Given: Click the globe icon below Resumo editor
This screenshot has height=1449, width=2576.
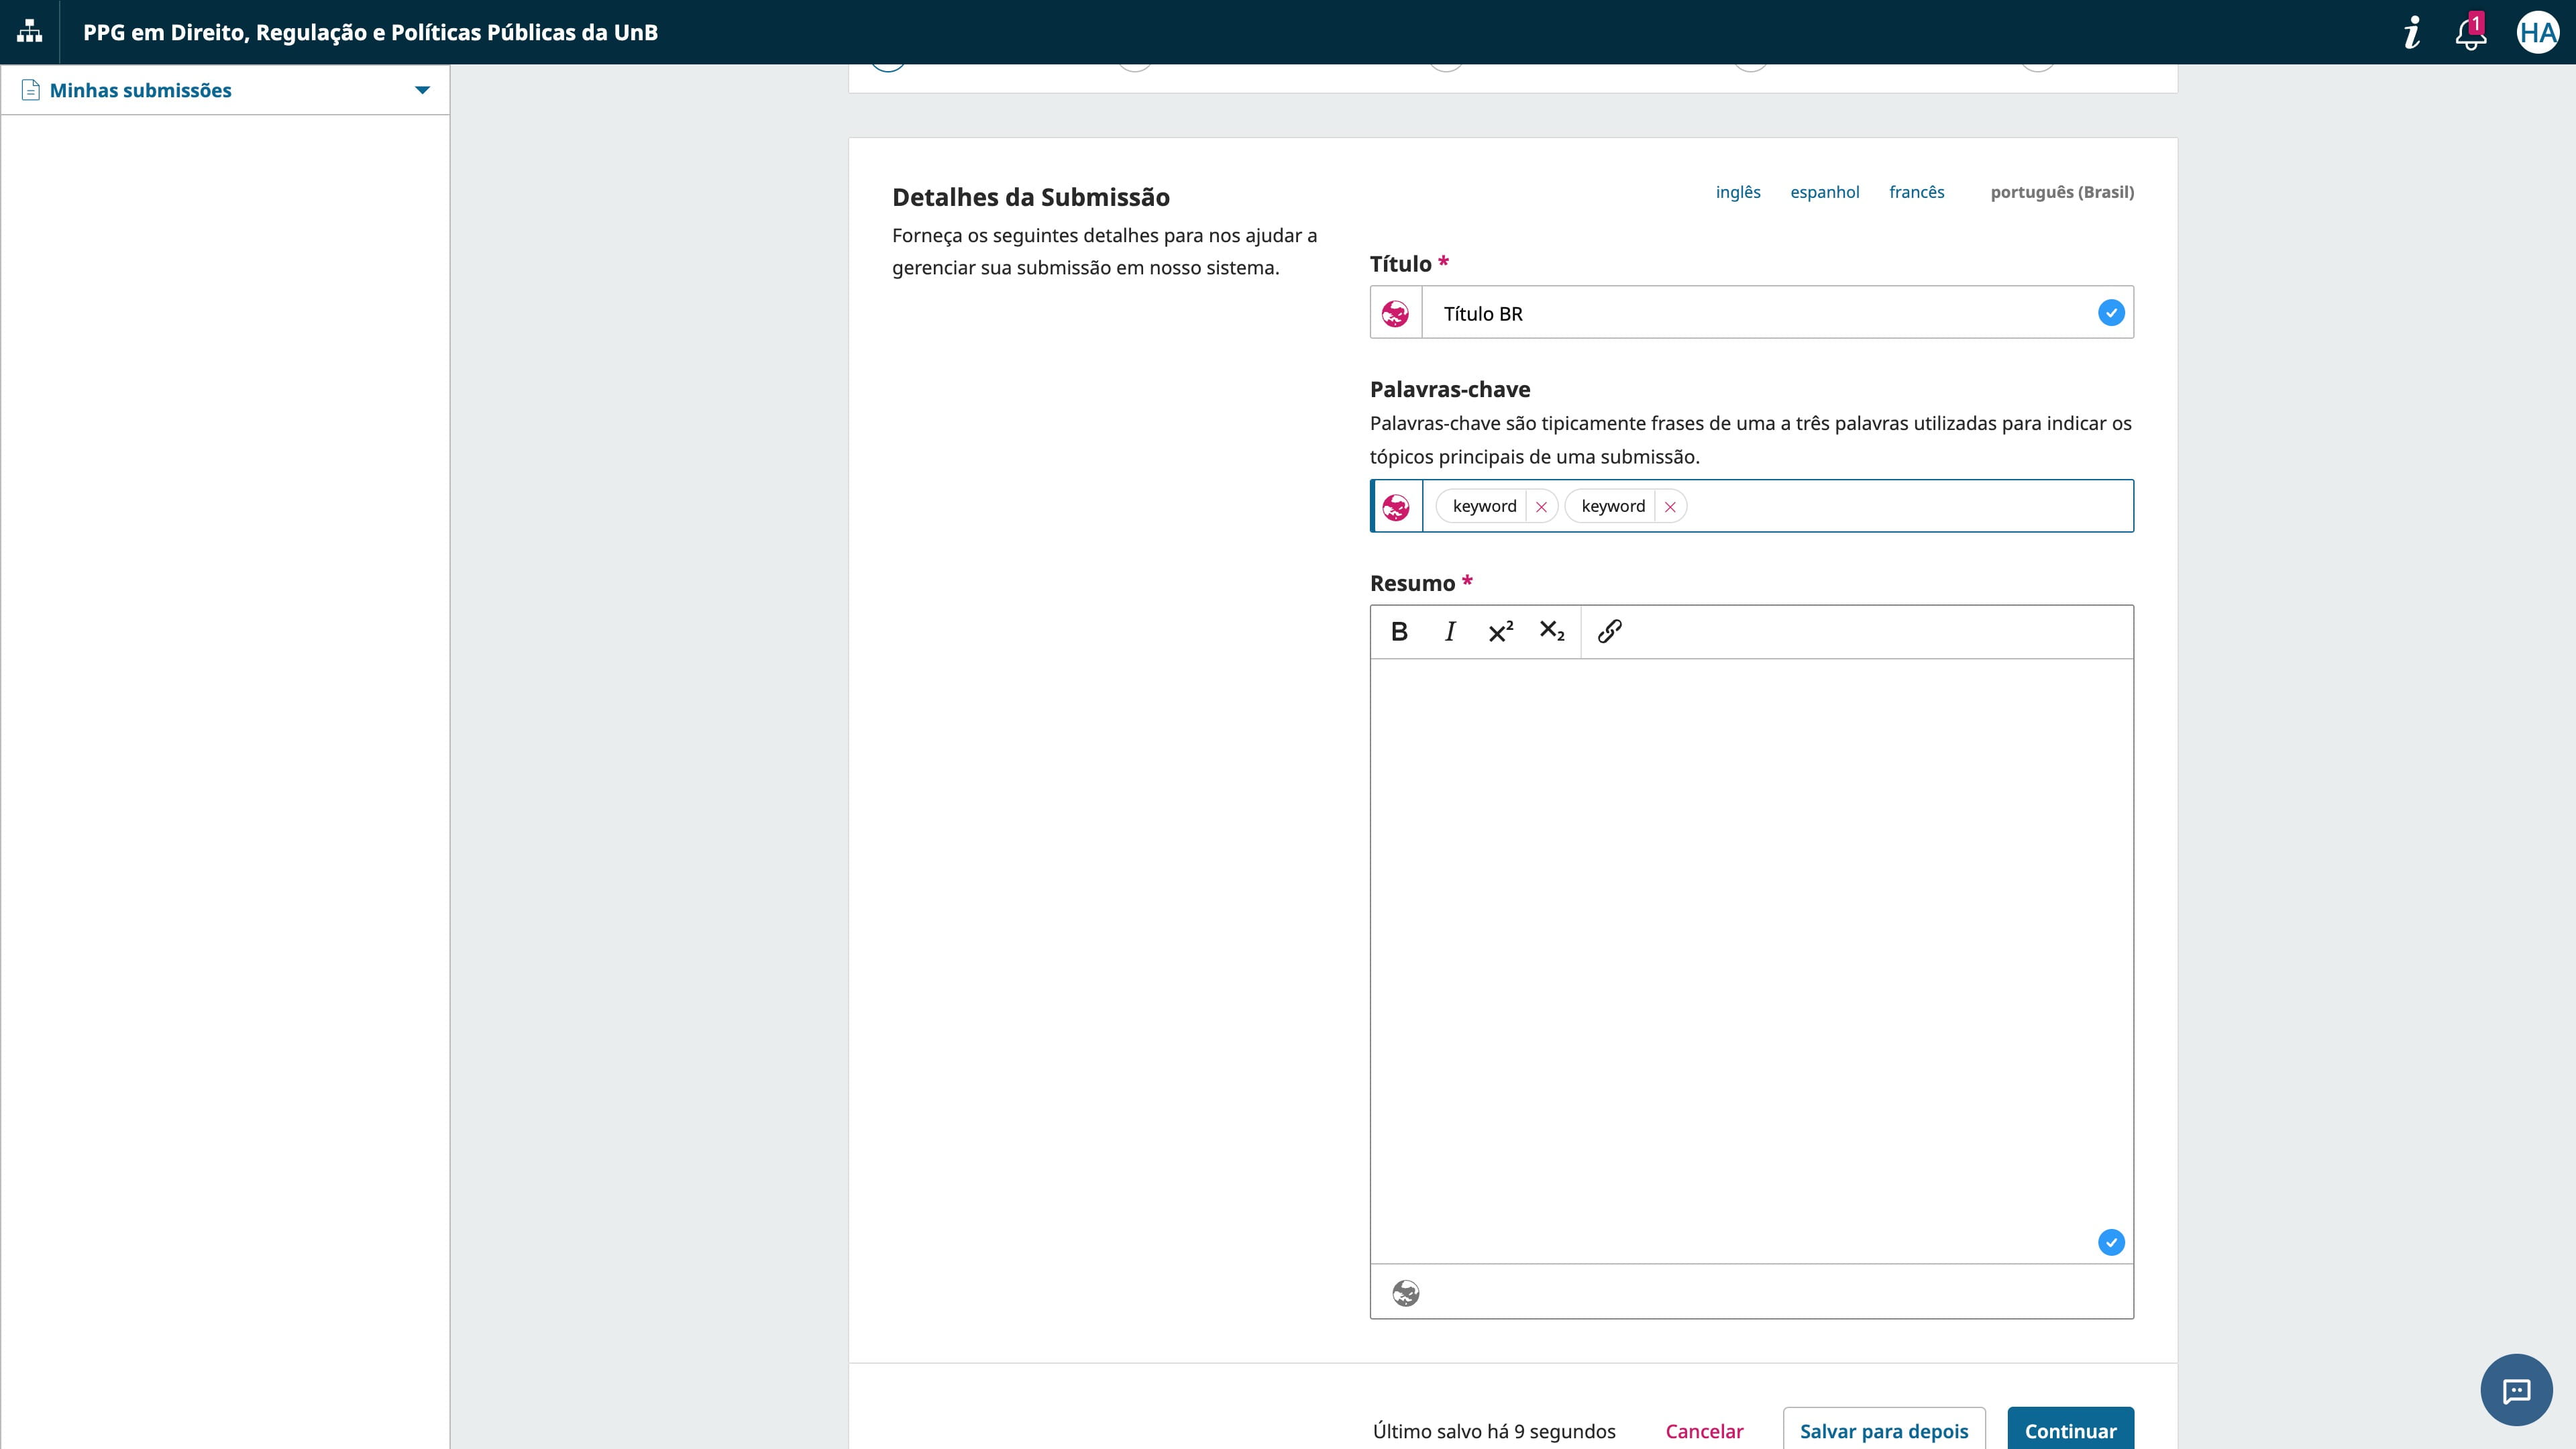Looking at the screenshot, I should pyautogui.click(x=1405, y=1293).
